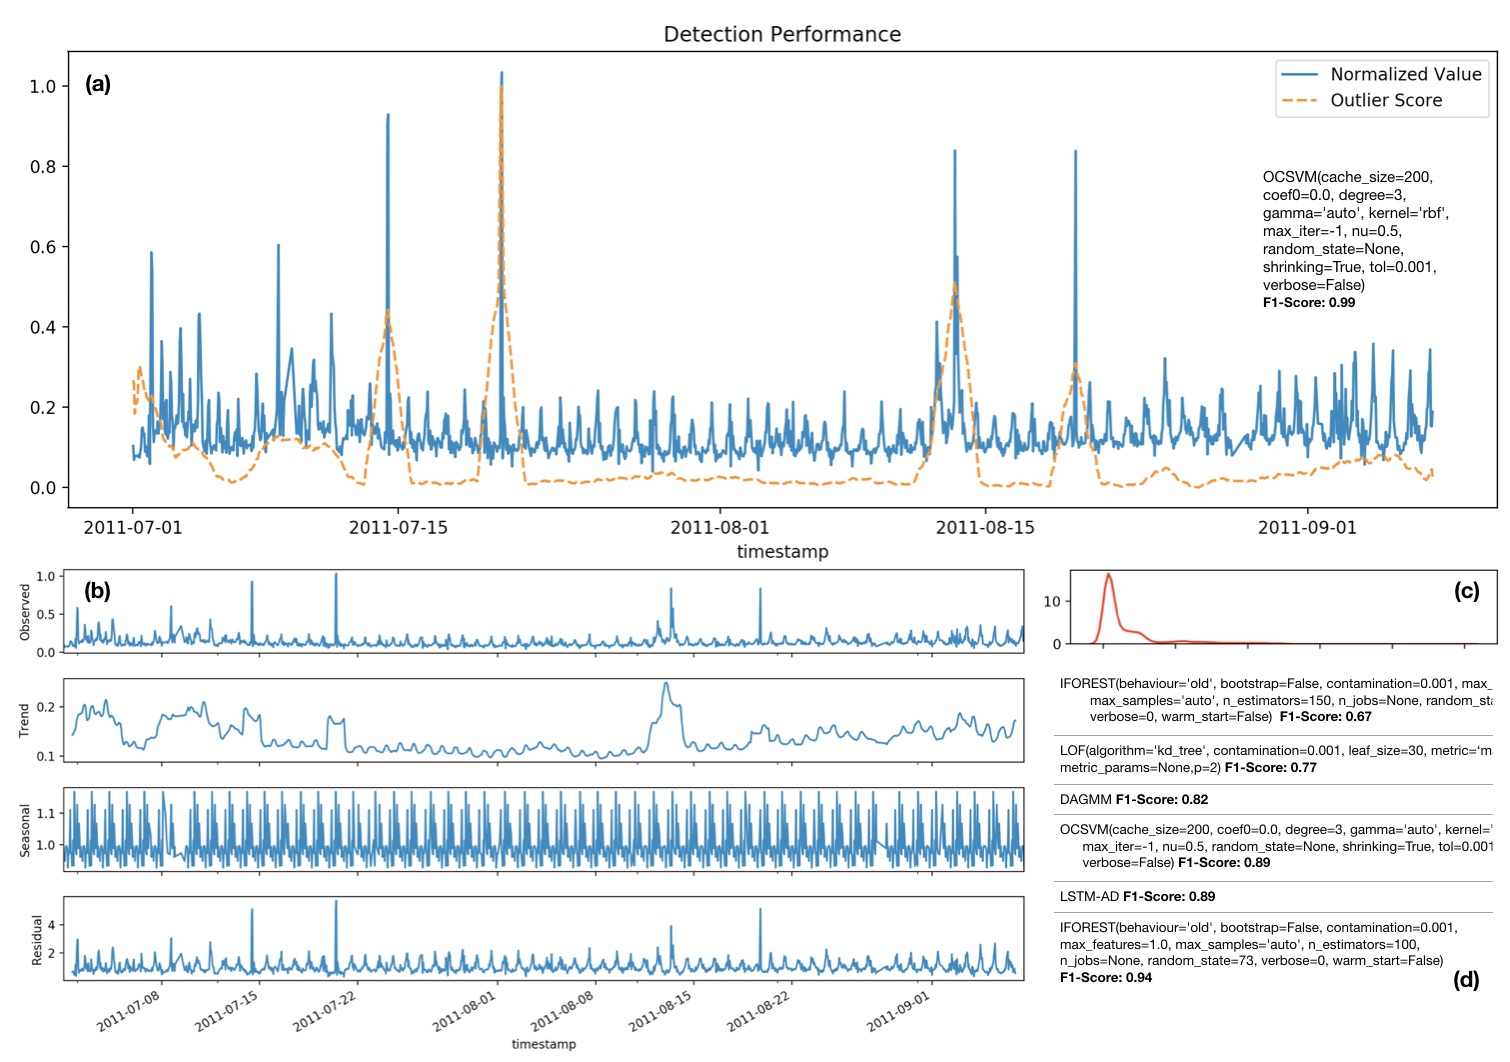The height and width of the screenshot is (1062, 1510).
Task: Click the IFOREST row with F1-Score 0.94
Action: click(x=1258, y=953)
